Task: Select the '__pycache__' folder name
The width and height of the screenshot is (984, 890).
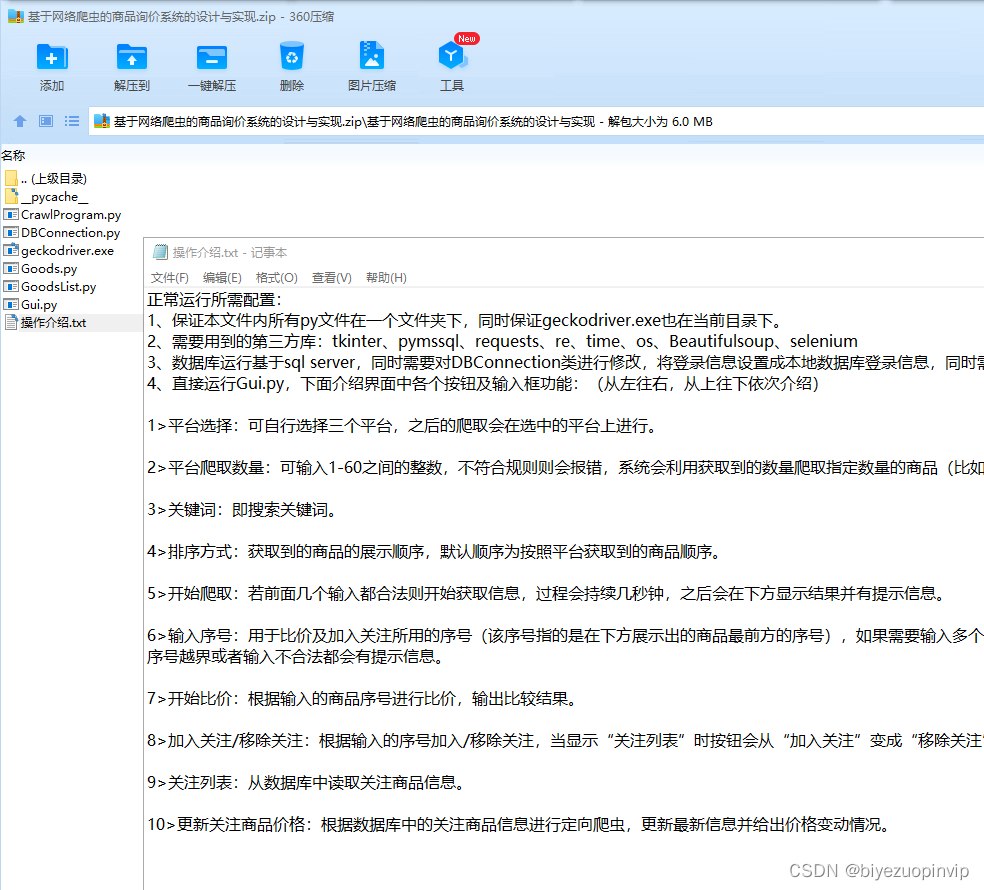Action: pyautogui.click(x=55, y=196)
